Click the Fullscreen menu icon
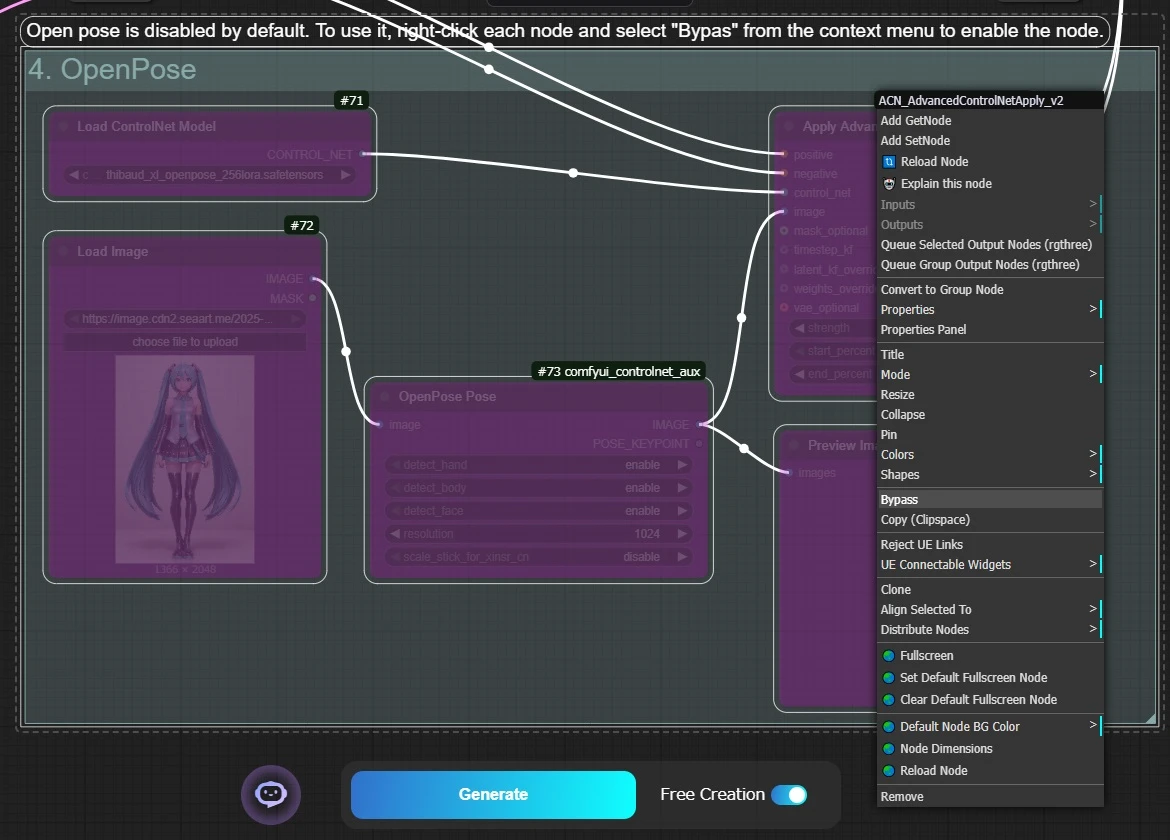The image size is (1170, 840). [x=888, y=656]
